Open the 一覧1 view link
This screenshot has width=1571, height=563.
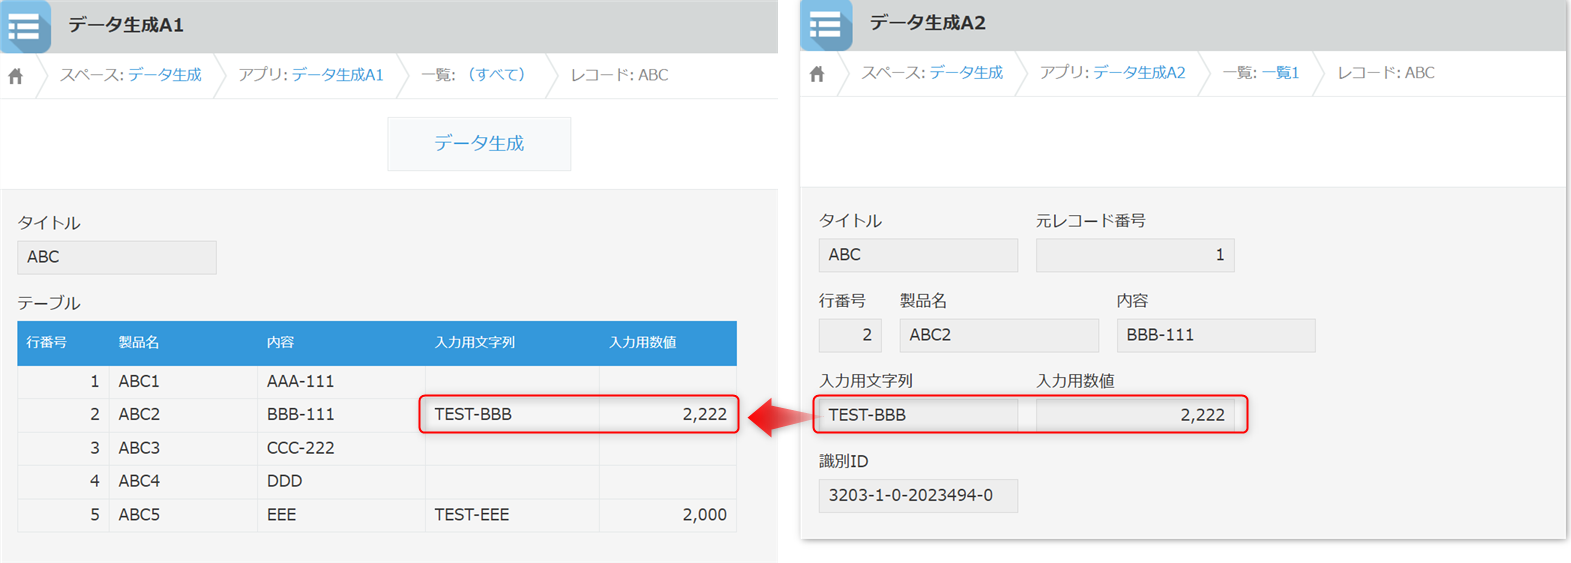[1280, 73]
